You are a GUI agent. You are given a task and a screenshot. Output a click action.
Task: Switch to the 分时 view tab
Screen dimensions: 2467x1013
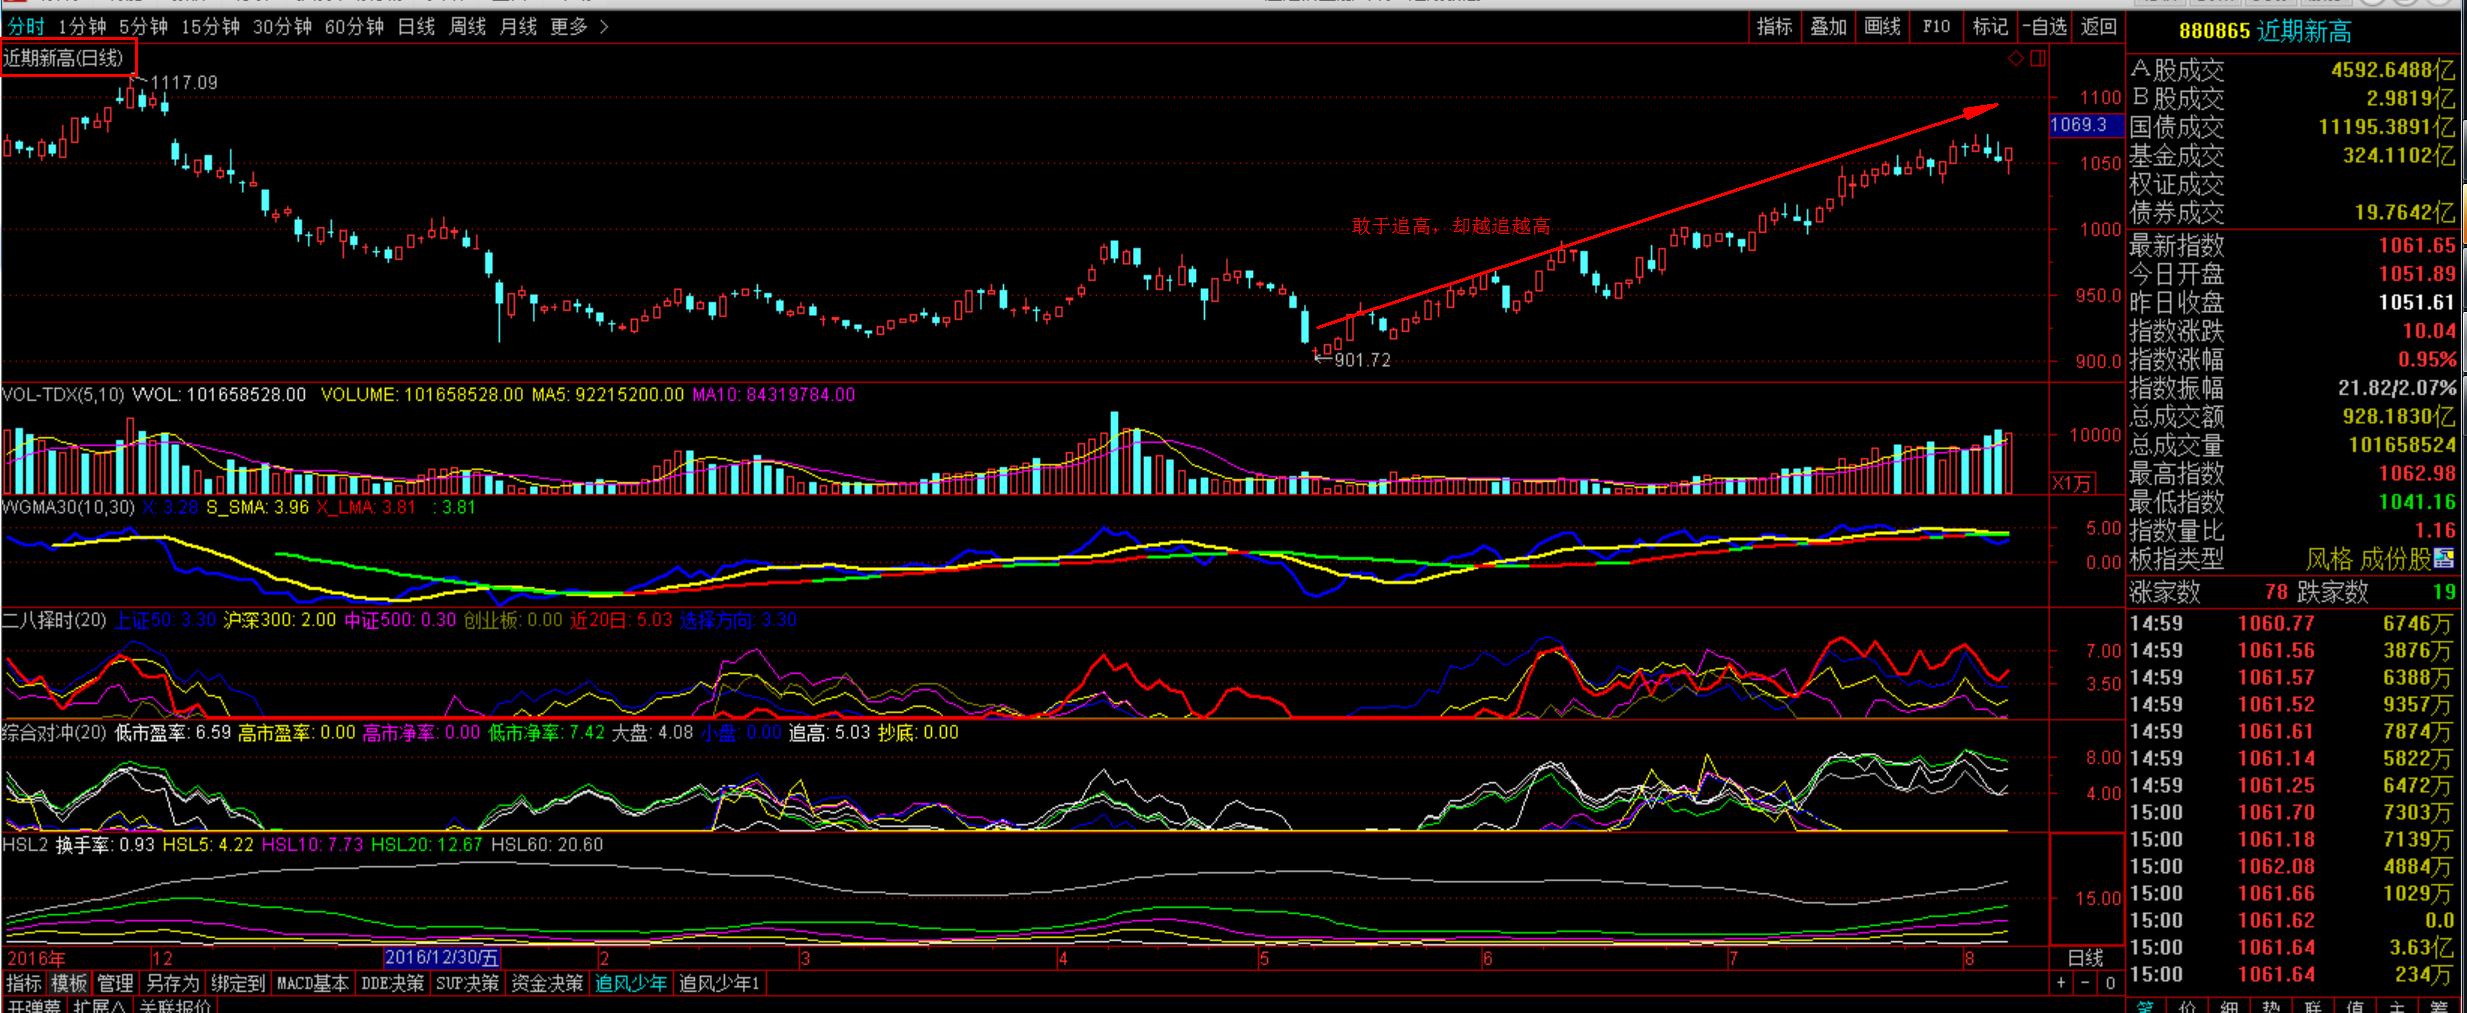point(26,27)
